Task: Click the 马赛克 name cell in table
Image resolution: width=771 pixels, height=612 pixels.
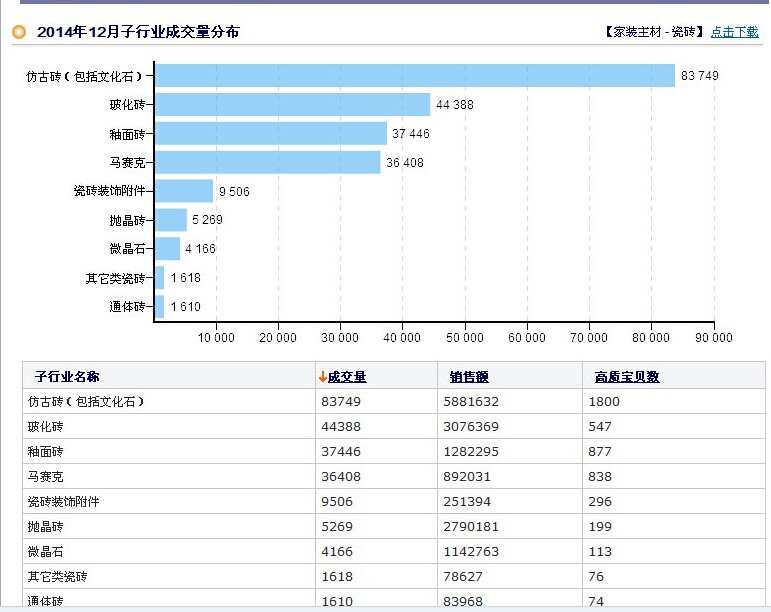Action: pyautogui.click(x=46, y=477)
